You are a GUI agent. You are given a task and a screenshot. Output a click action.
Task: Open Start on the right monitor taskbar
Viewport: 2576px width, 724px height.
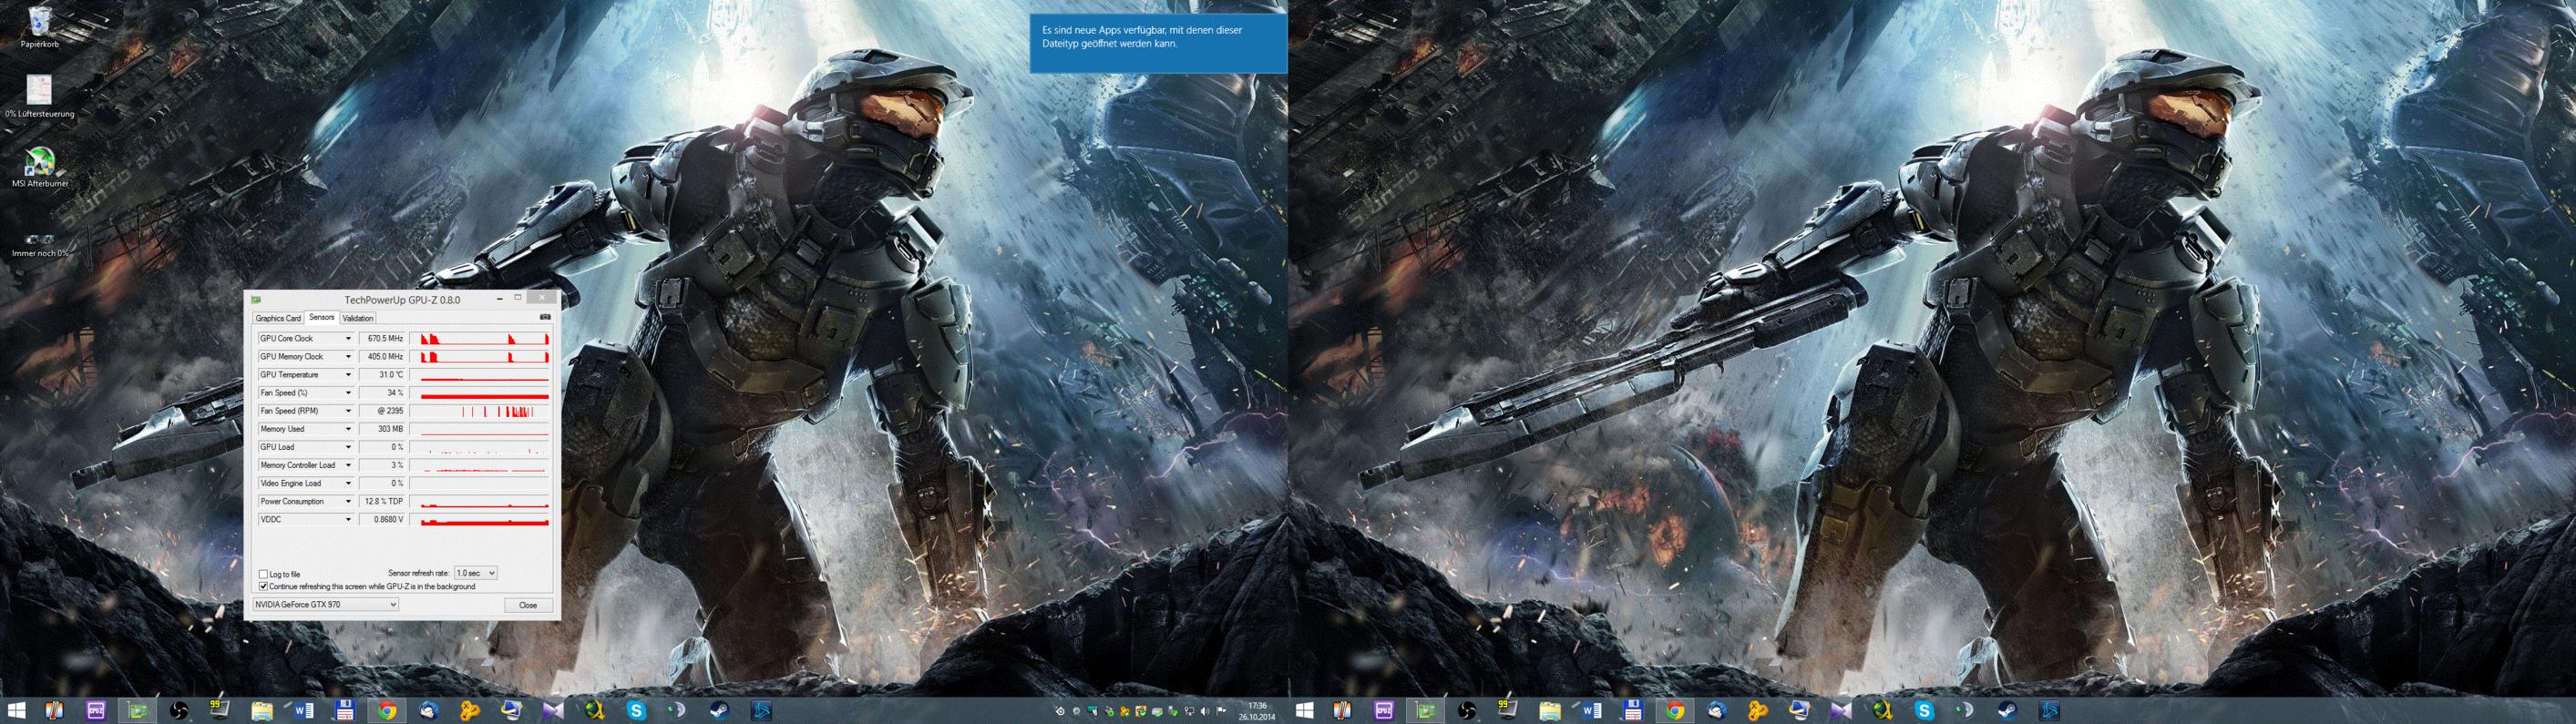point(1305,710)
